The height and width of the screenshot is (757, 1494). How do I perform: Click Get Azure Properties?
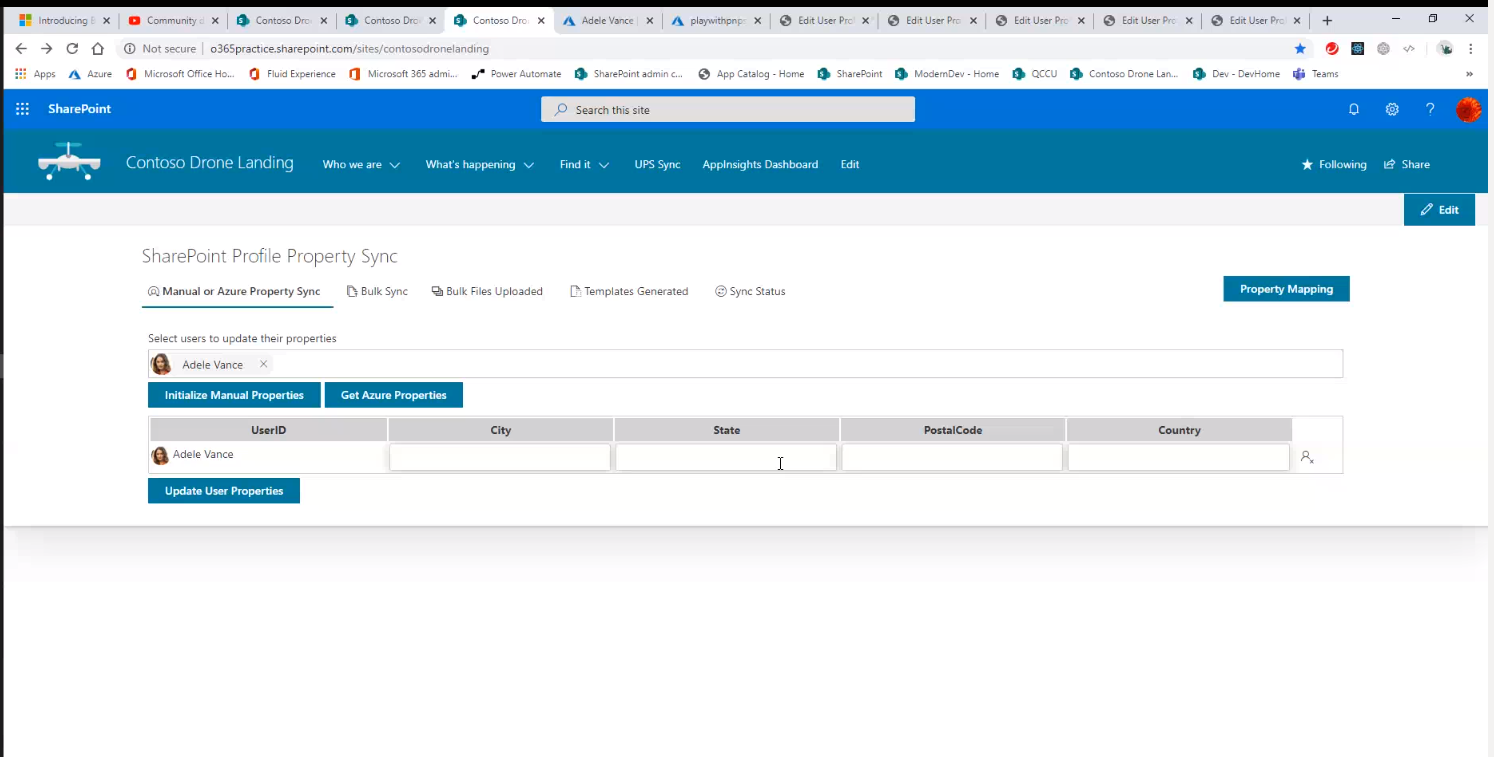coord(393,395)
